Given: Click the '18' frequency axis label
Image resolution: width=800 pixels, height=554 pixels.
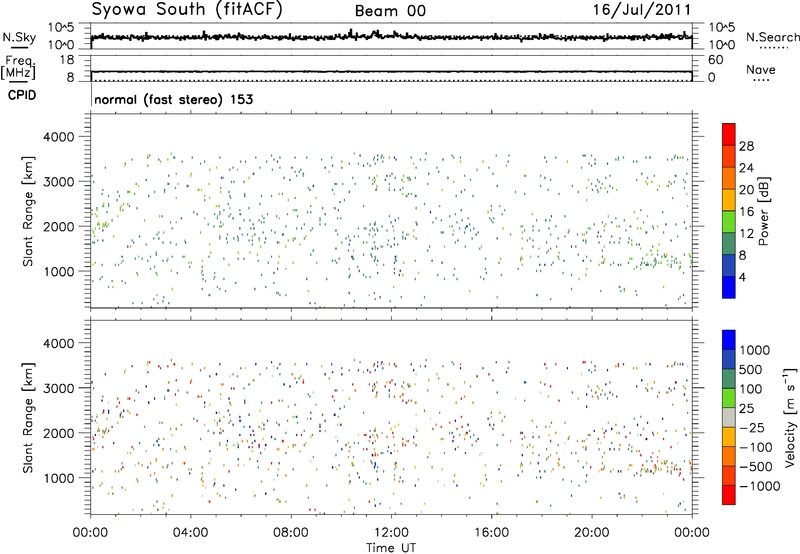Looking at the screenshot, I should click(67, 60).
